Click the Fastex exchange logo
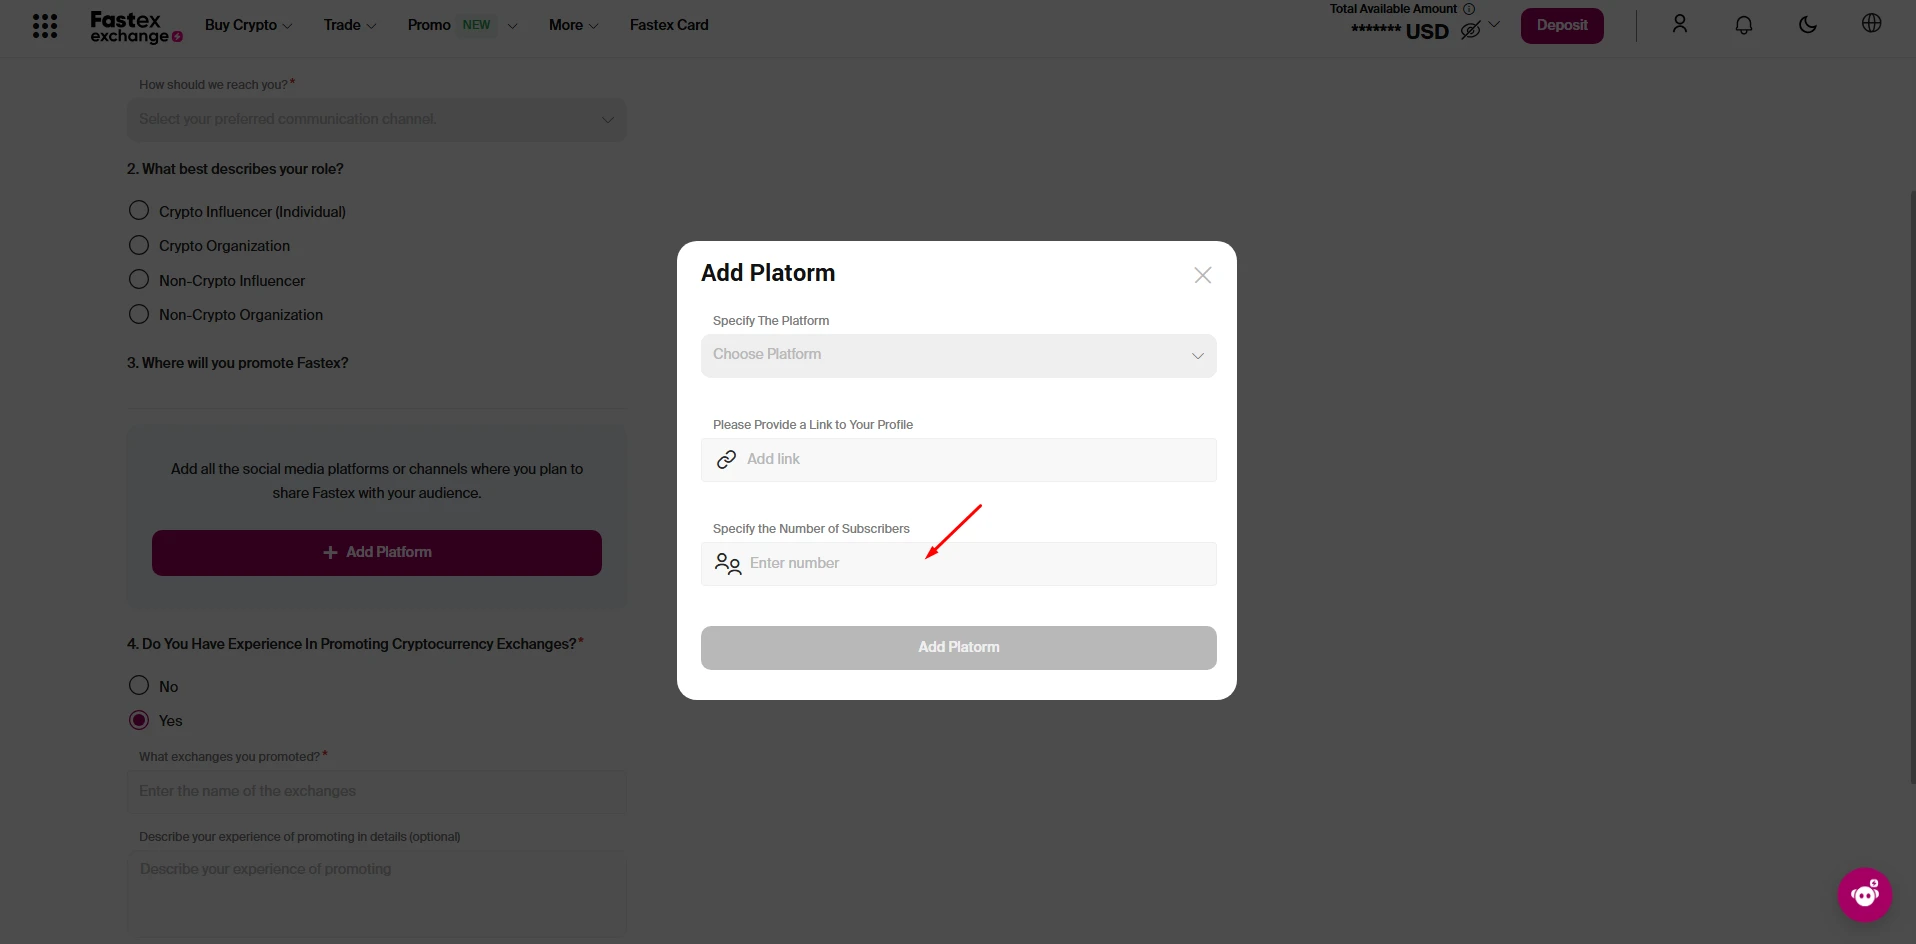 (x=135, y=27)
